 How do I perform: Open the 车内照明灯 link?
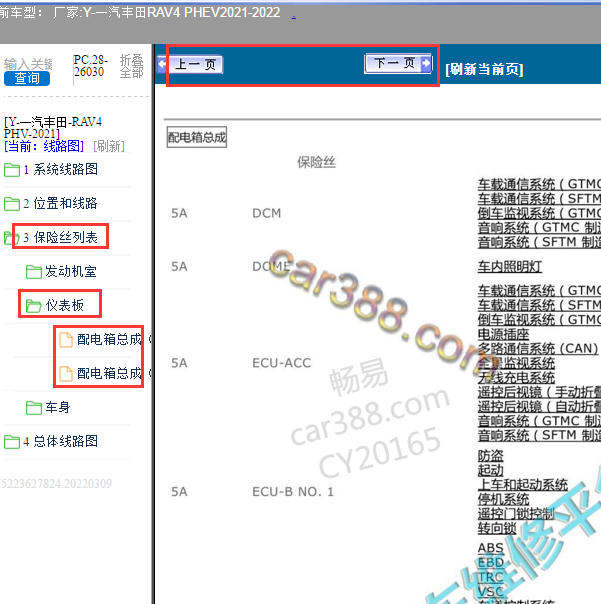[x=510, y=266]
